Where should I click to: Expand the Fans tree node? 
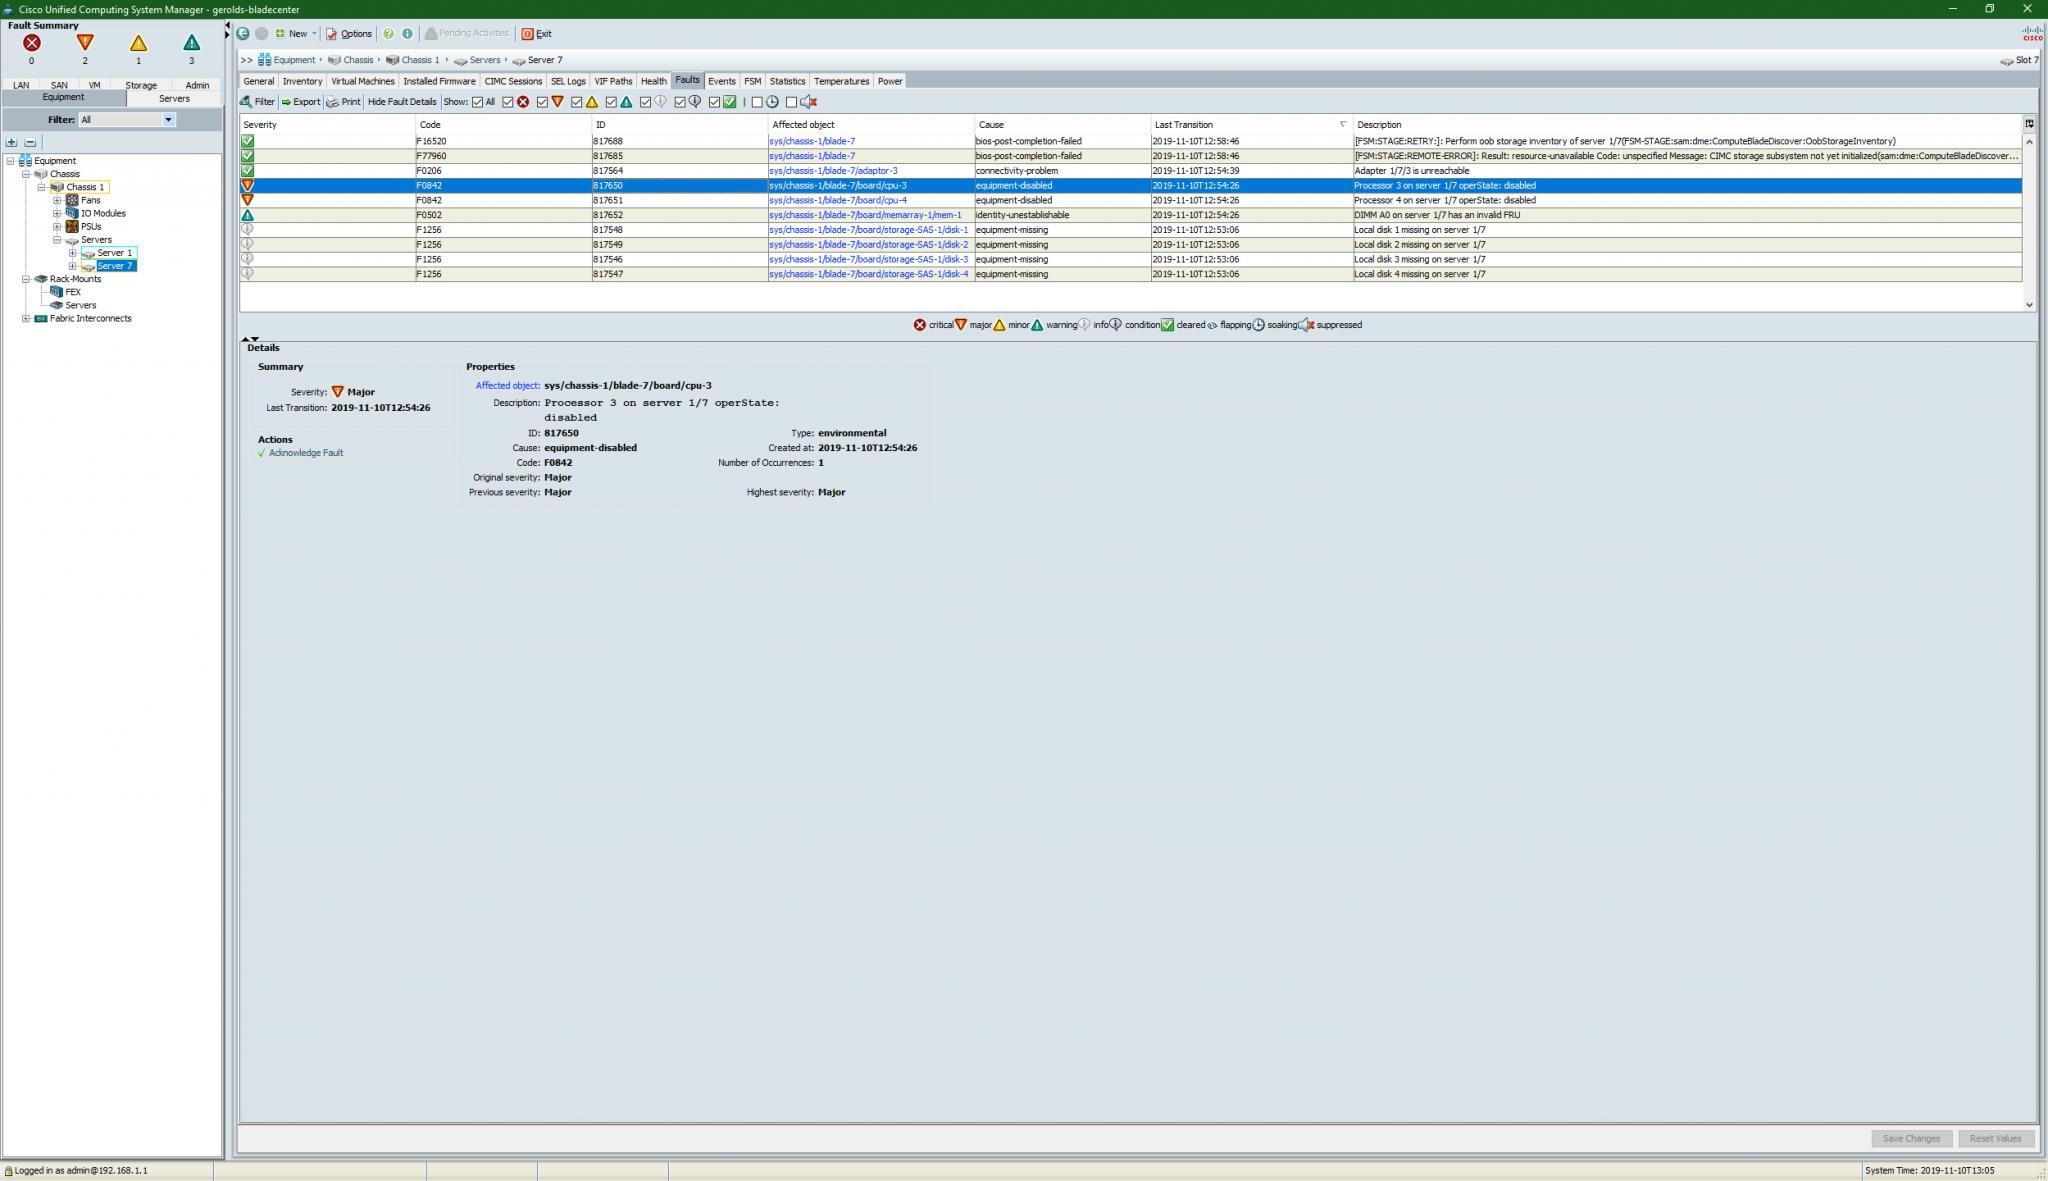coord(57,200)
